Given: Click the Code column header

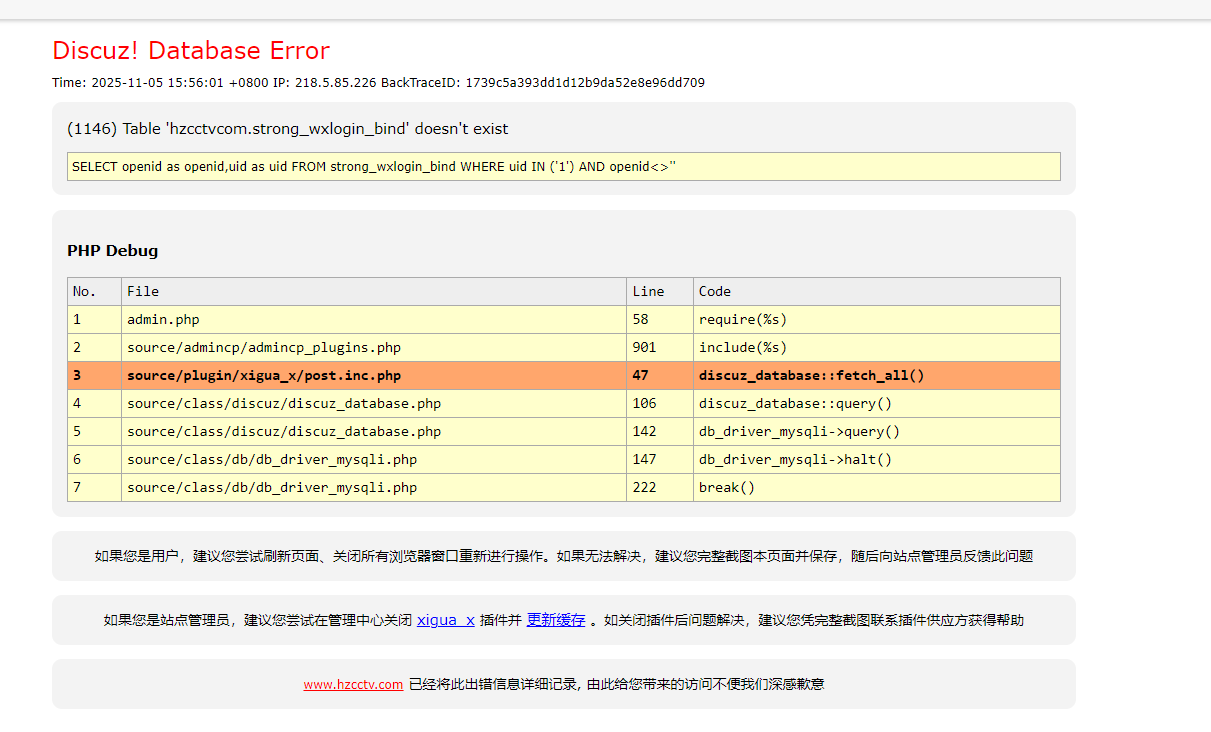Looking at the screenshot, I should coord(877,292).
